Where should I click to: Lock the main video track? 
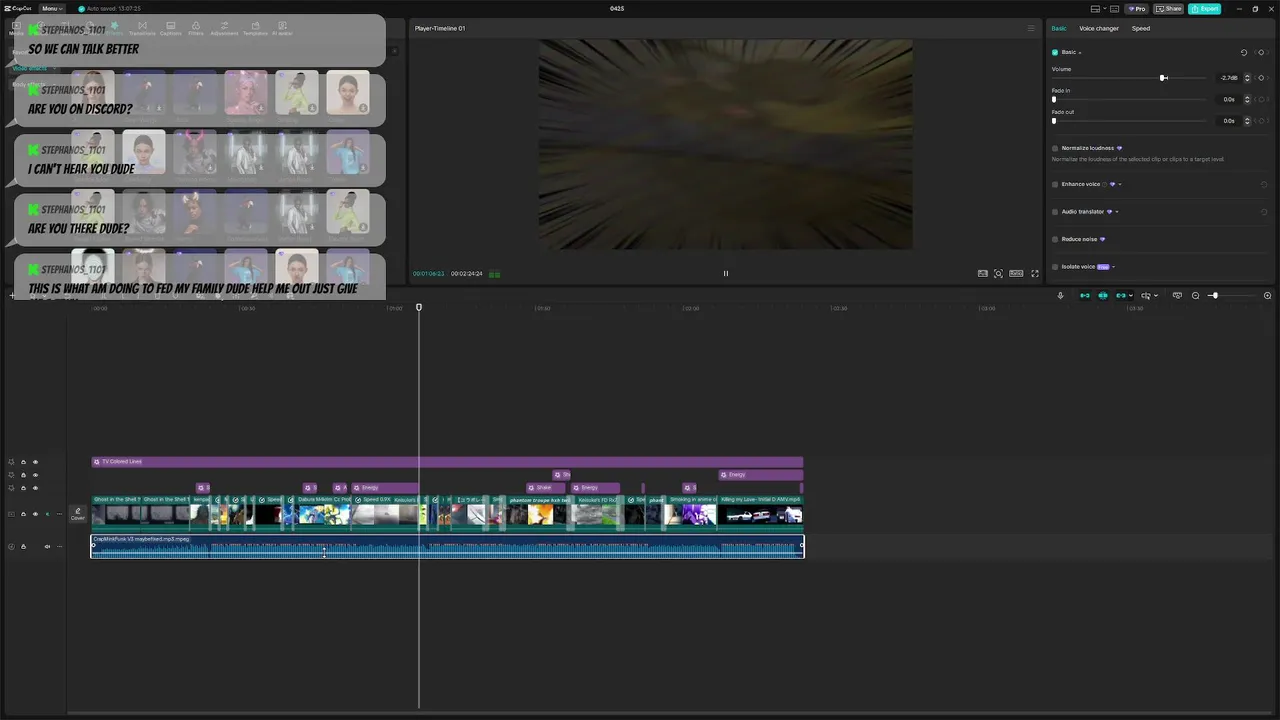pyautogui.click(x=23, y=514)
